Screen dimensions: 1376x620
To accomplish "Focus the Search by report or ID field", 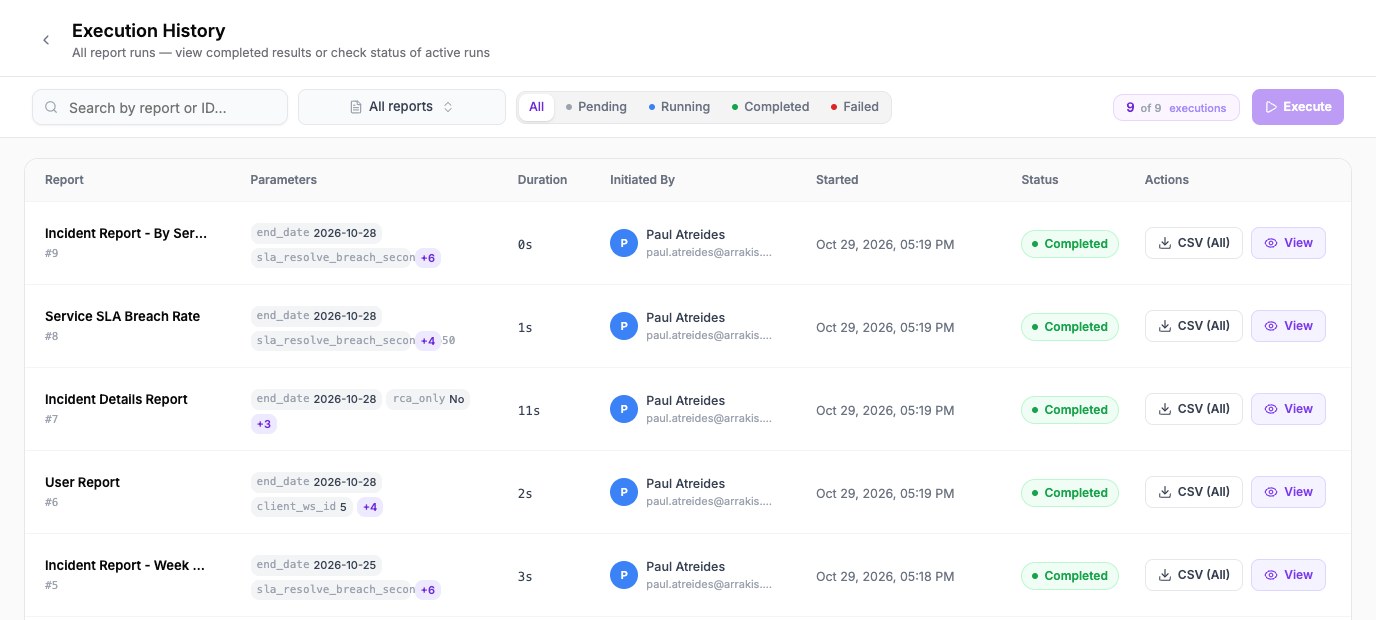I will pos(160,108).
